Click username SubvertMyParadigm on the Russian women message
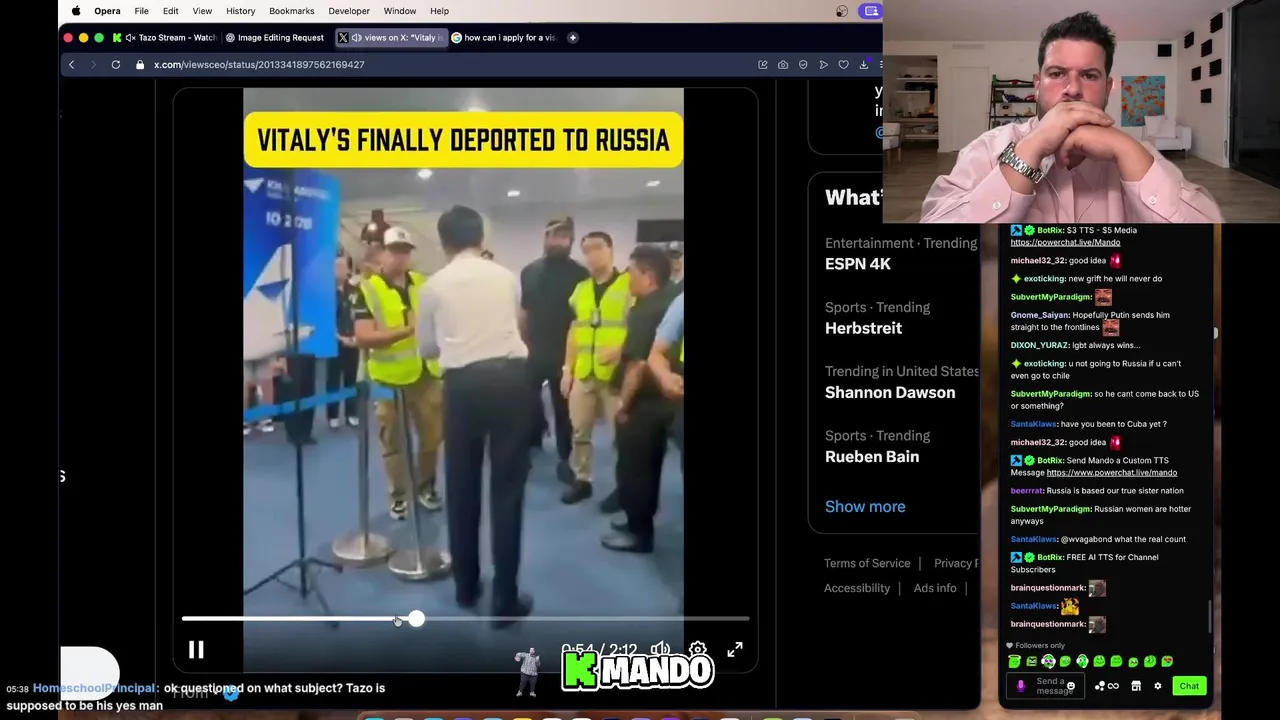The image size is (1280, 720). [1051, 509]
